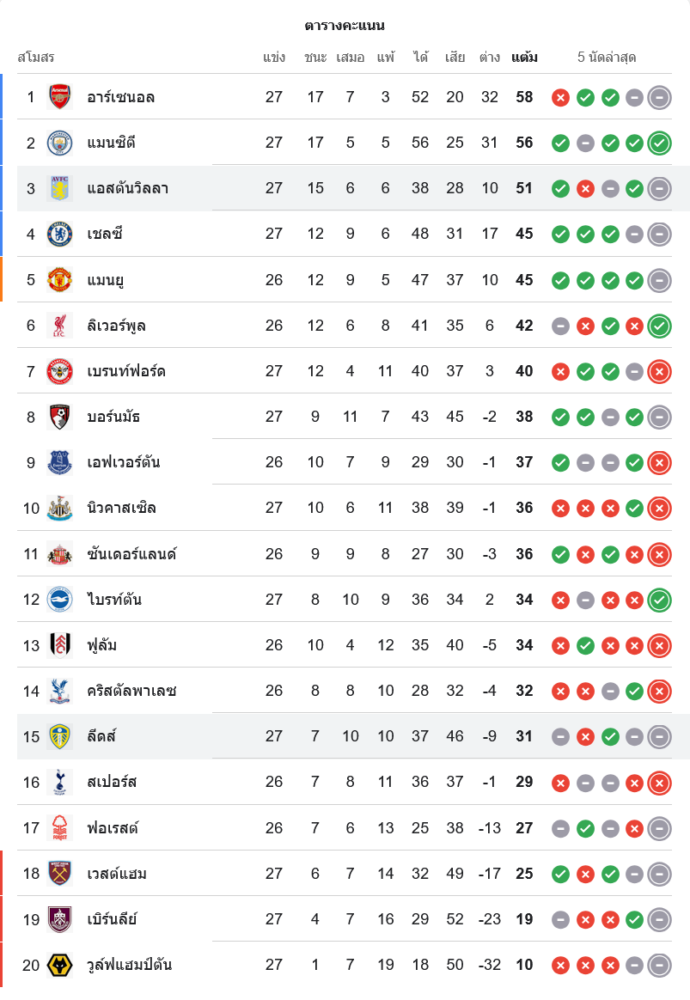
Task: Click the ตารางคะแนน table title
Action: (345, 25)
